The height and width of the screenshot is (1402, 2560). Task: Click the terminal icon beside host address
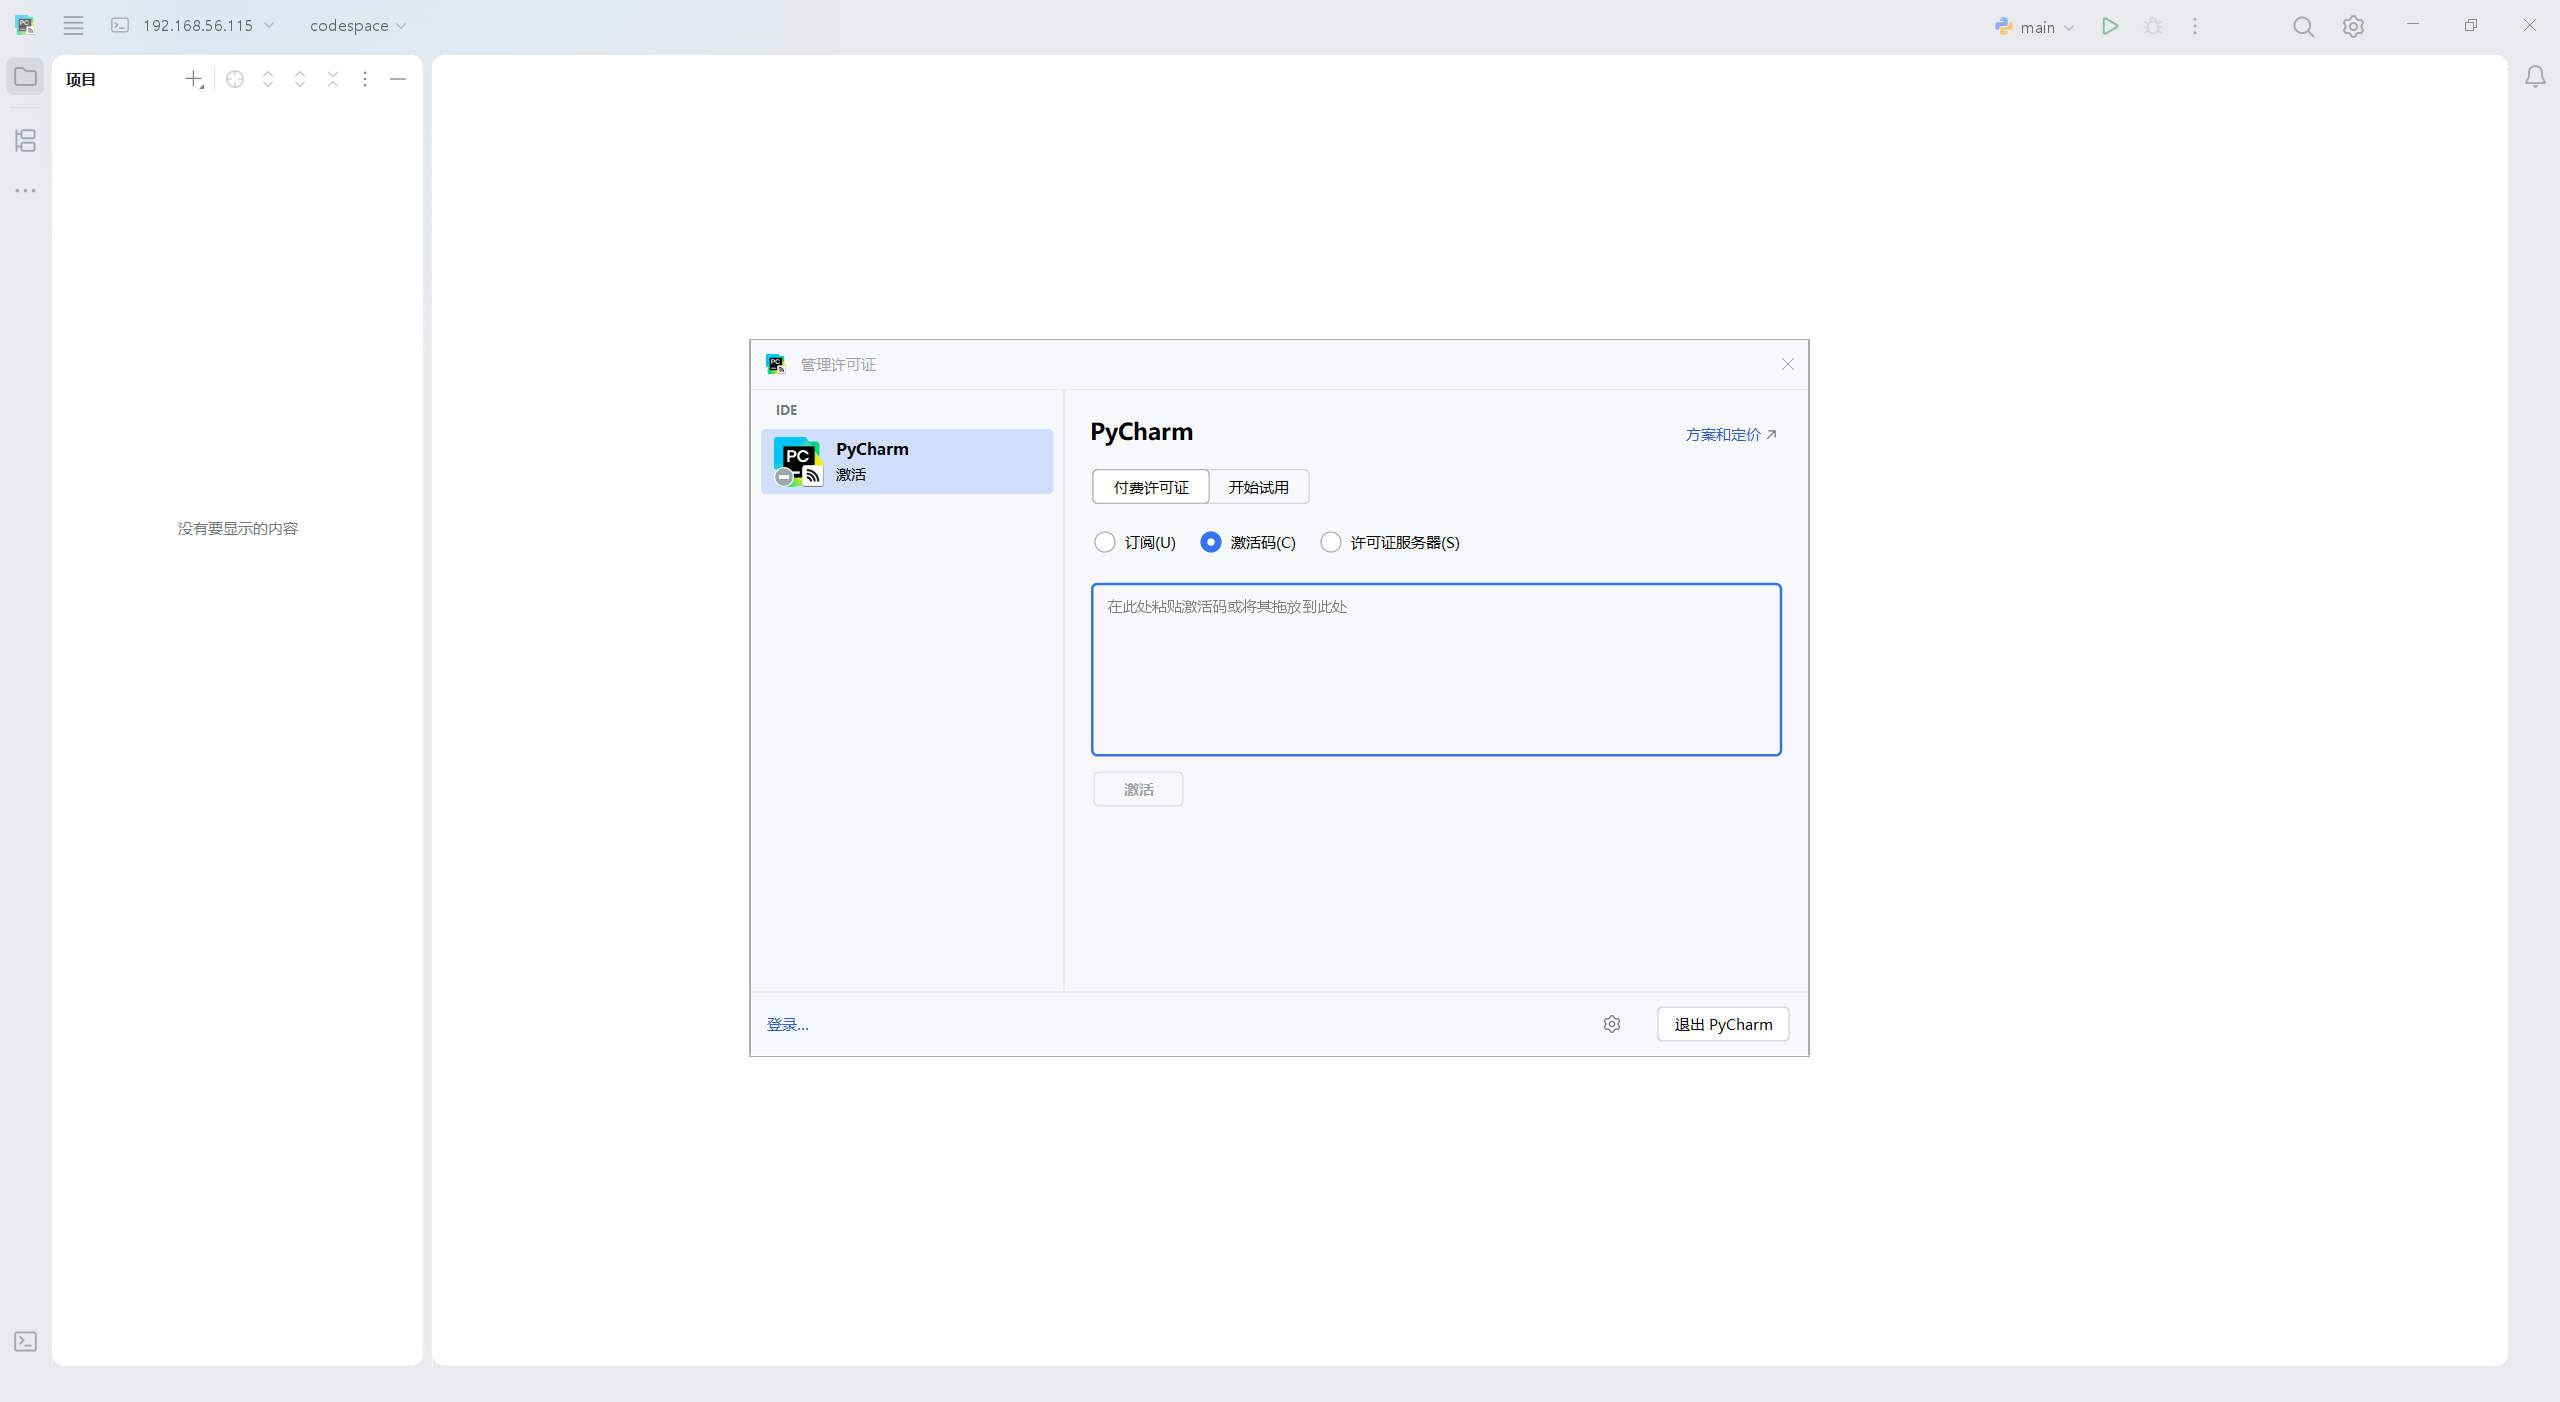pyautogui.click(x=120, y=26)
